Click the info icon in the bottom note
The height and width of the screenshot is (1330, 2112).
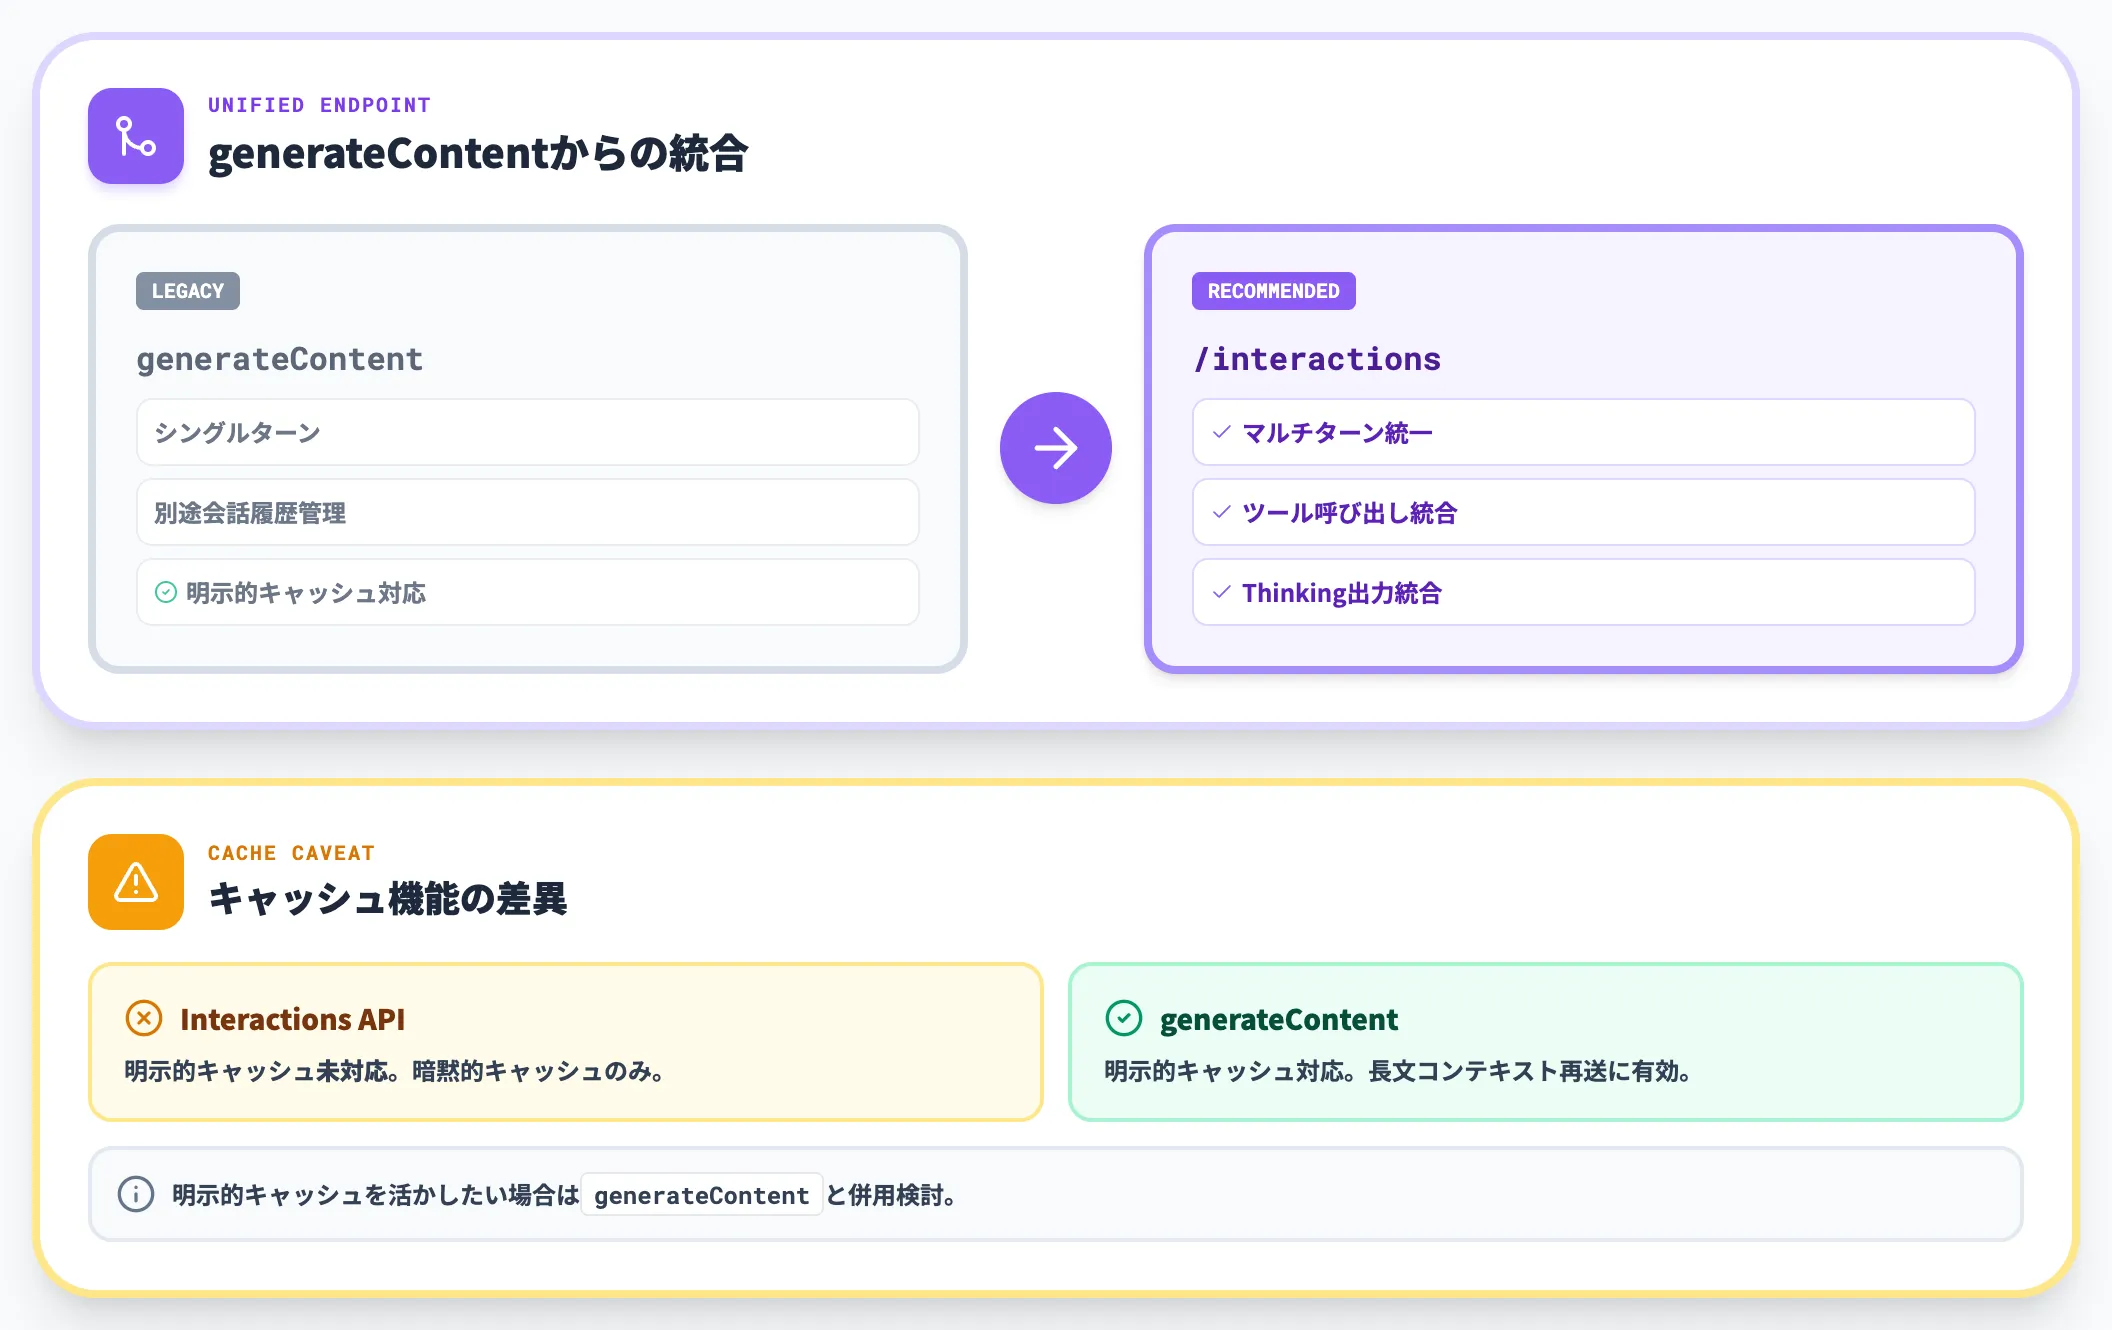pos(136,1194)
